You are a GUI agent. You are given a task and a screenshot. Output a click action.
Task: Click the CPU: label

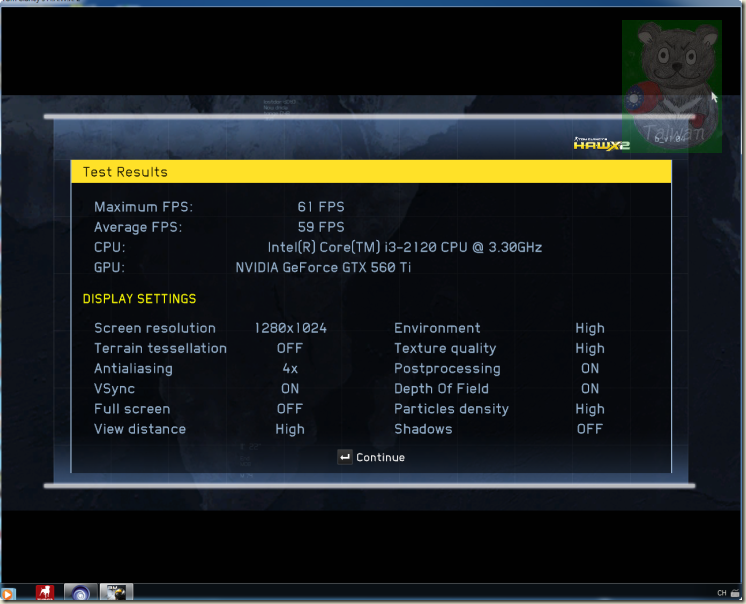[x=110, y=247]
